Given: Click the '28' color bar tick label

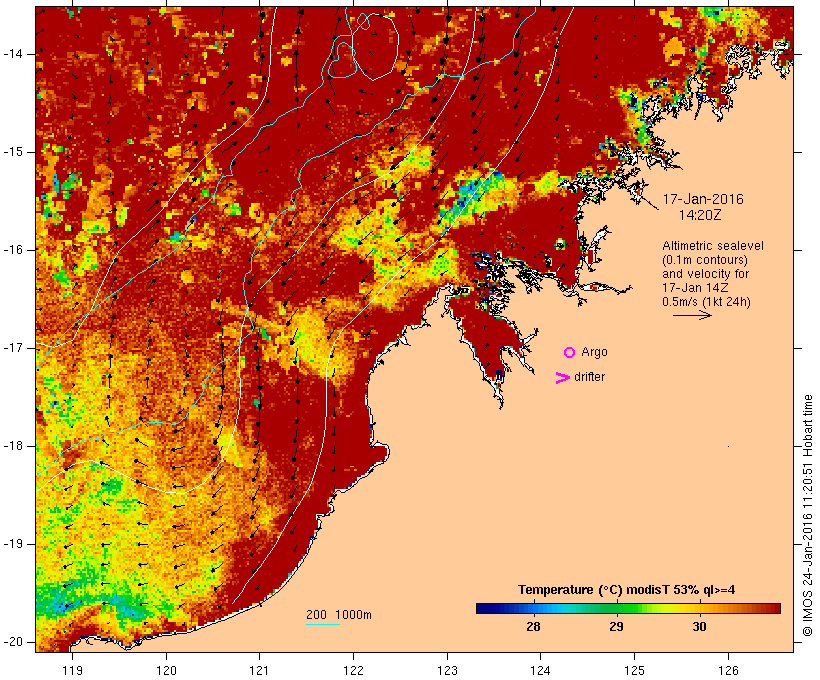Looking at the screenshot, I should point(533,627).
